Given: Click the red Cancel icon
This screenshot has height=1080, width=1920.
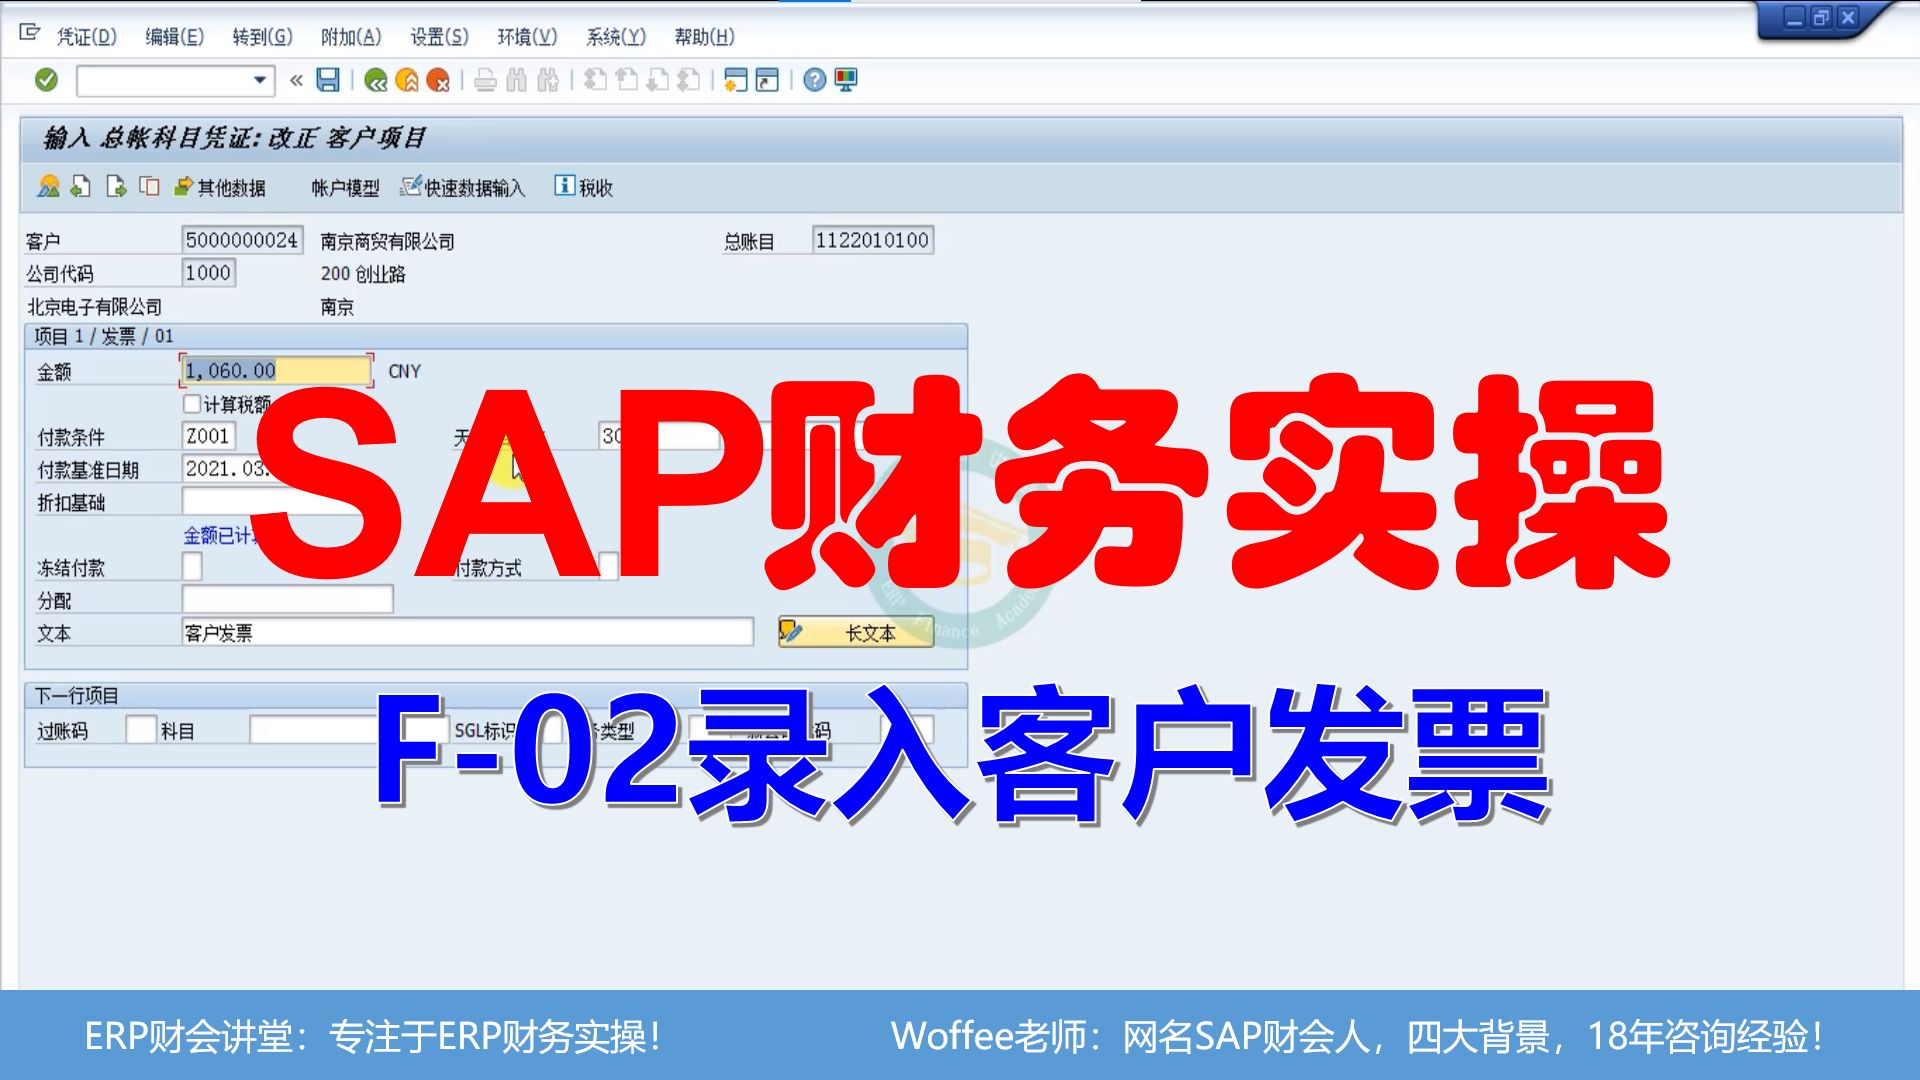Looking at the screenshot, I should (438, 80).
